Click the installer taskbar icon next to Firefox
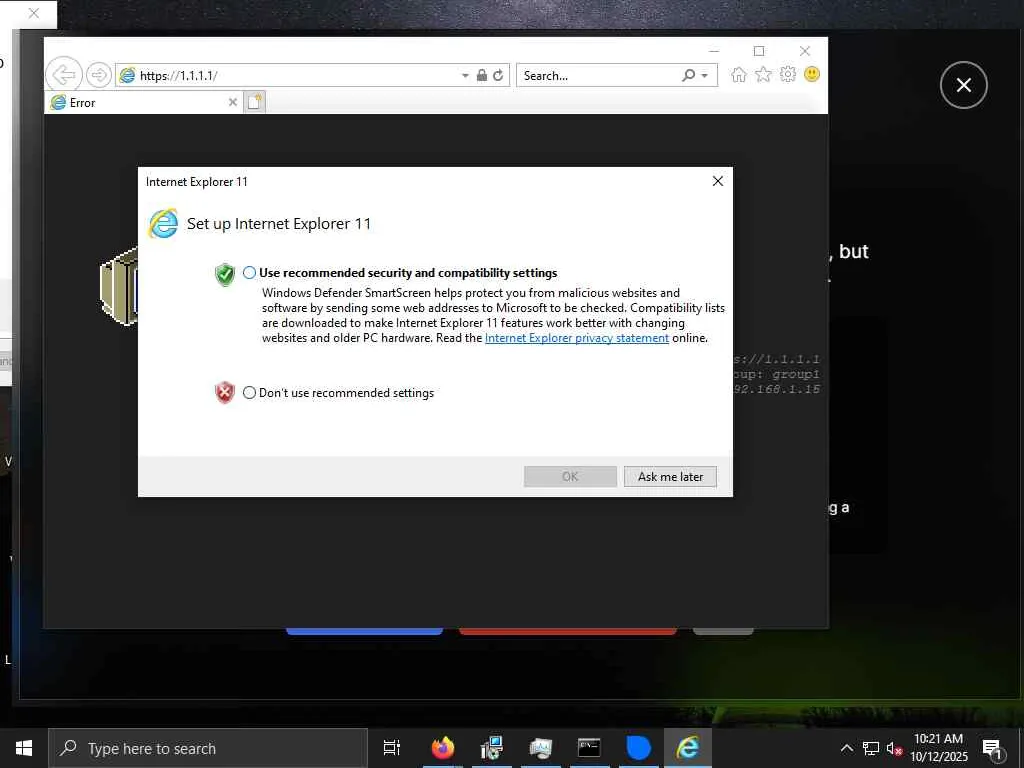The height and width of the screenshot is (768, 1024). 491,748
